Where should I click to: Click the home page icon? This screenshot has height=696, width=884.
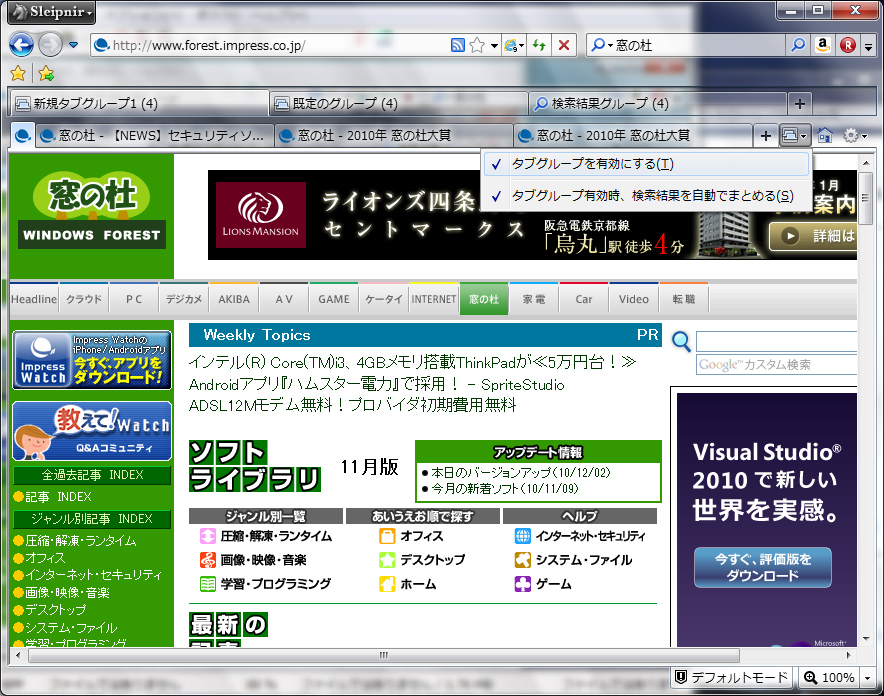pos(825,135)
